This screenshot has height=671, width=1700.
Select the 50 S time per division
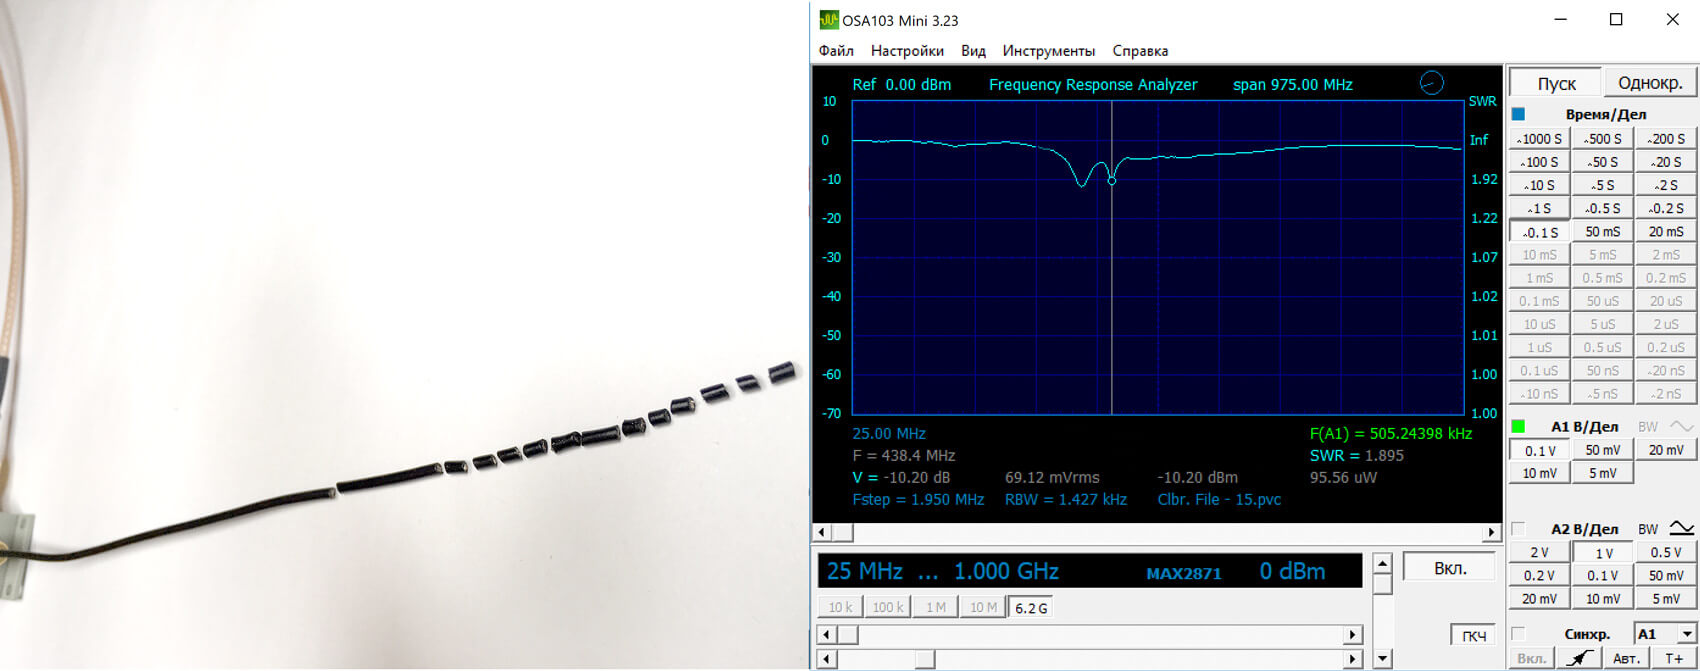tap(1602, 162)
